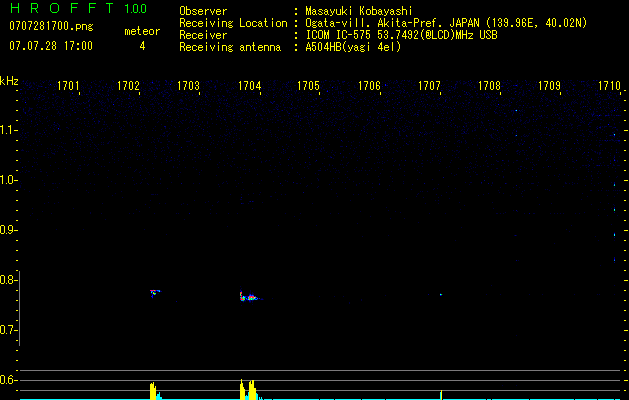This screenshot has width=629, height=400.
Task: Click the receiver ICOM IC-575 frequency text
Action: point(401,35)
